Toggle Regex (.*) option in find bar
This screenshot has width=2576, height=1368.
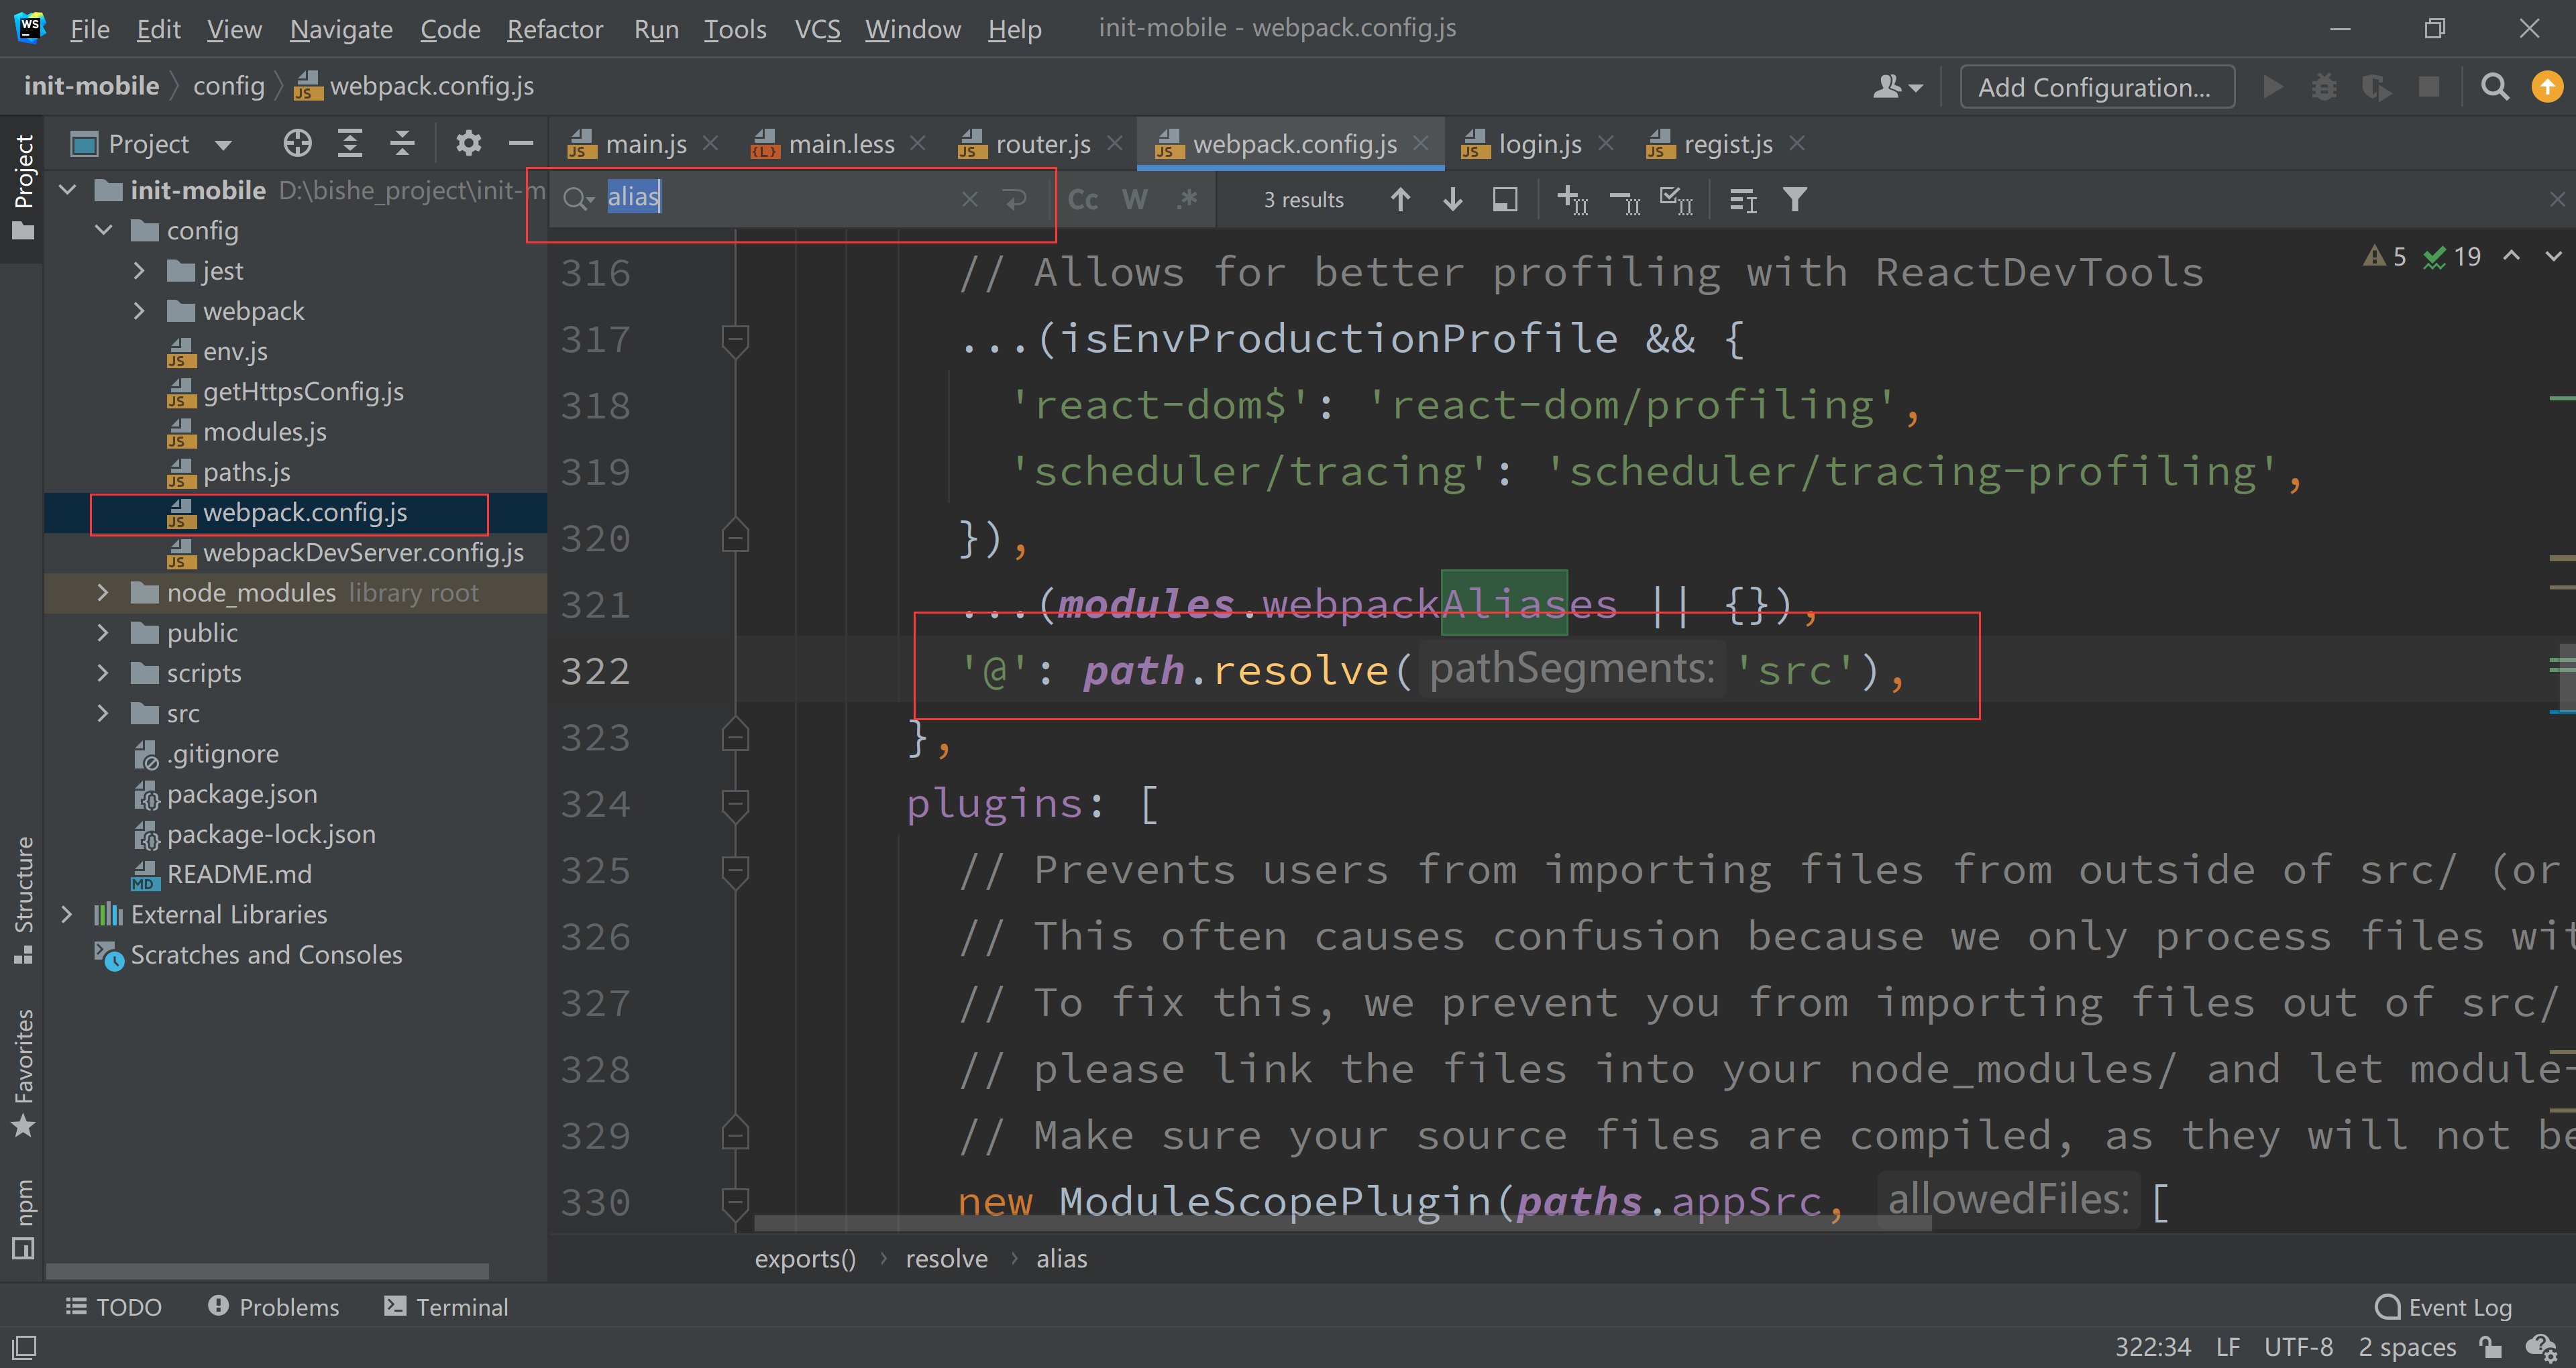1187,199
